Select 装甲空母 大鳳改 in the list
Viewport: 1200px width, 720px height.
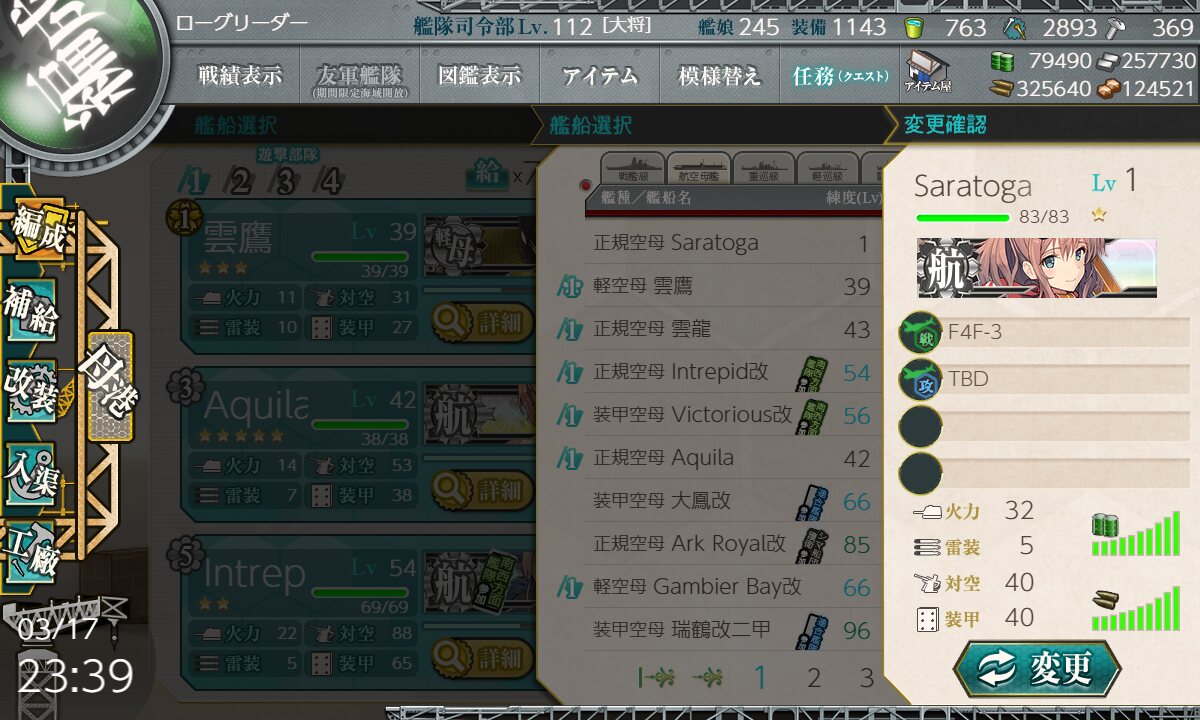(733, 501)
